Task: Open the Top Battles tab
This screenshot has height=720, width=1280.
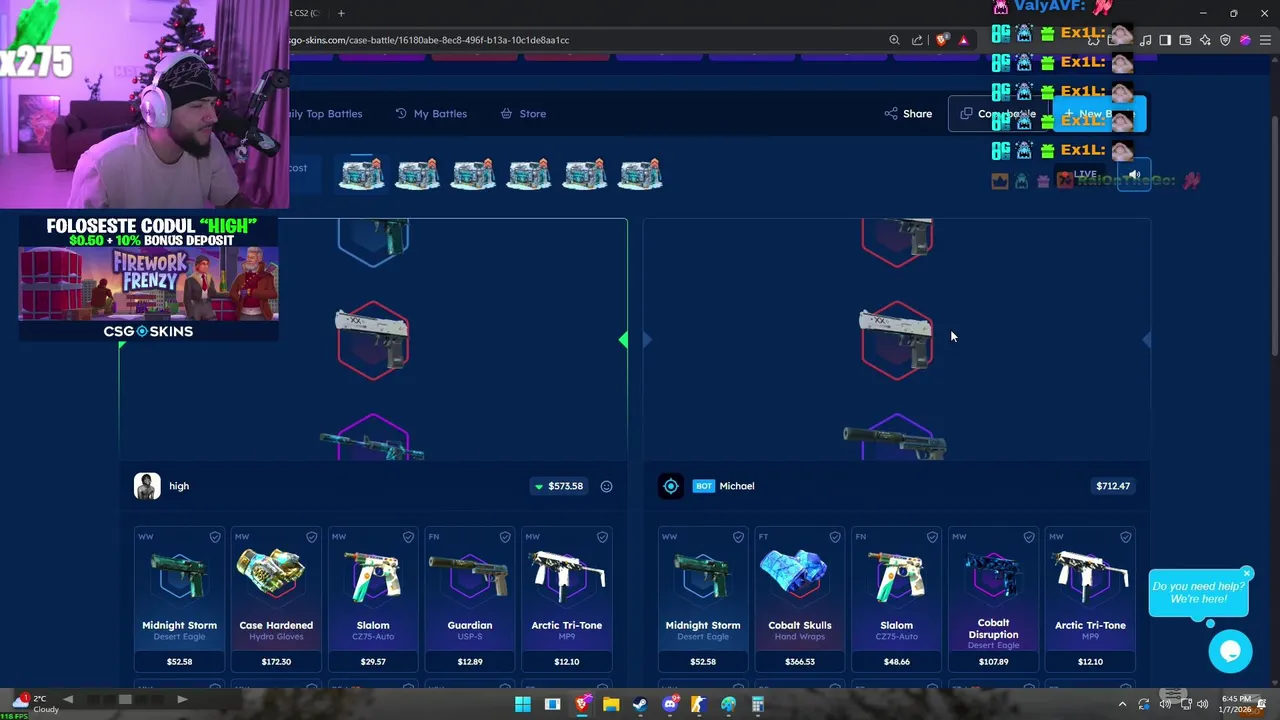Action: [x=325, y=114]
